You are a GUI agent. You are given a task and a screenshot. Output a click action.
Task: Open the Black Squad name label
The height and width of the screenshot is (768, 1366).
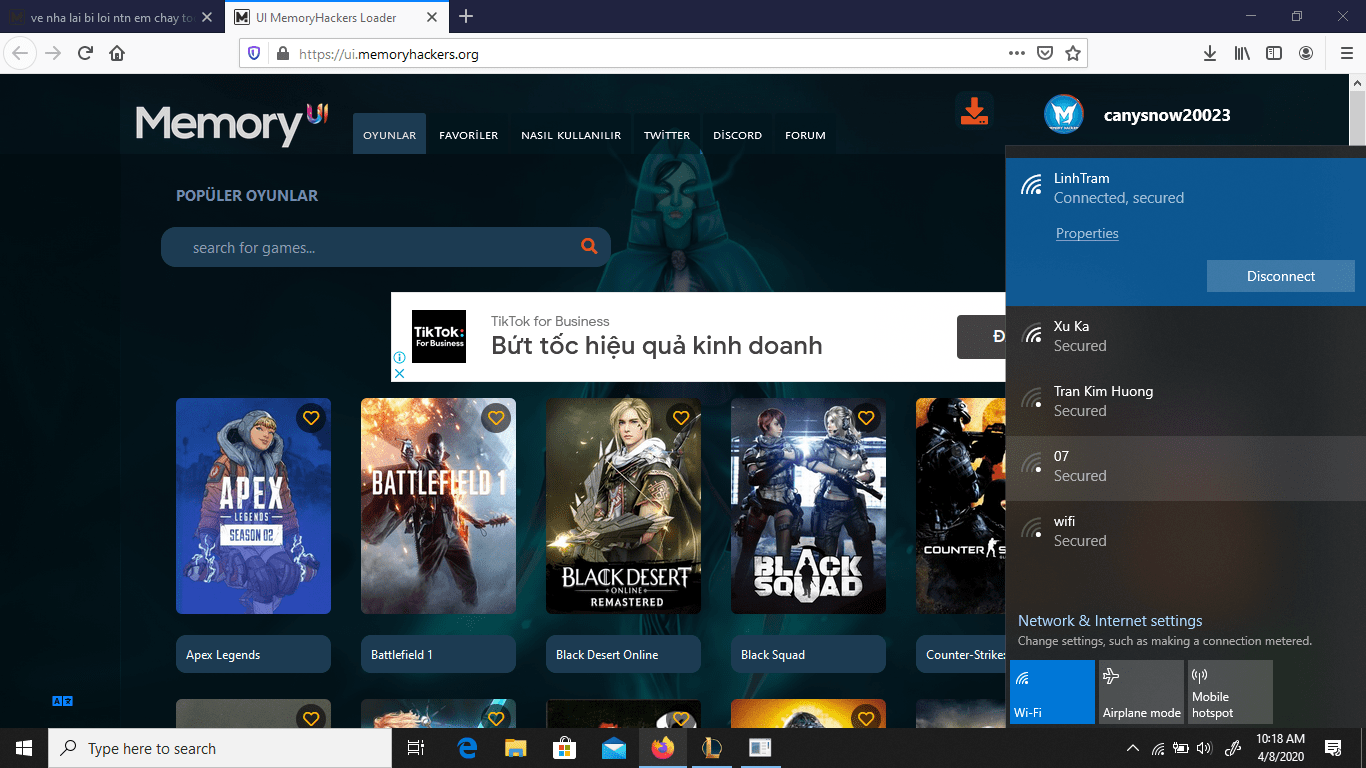(x=808, y=654)
